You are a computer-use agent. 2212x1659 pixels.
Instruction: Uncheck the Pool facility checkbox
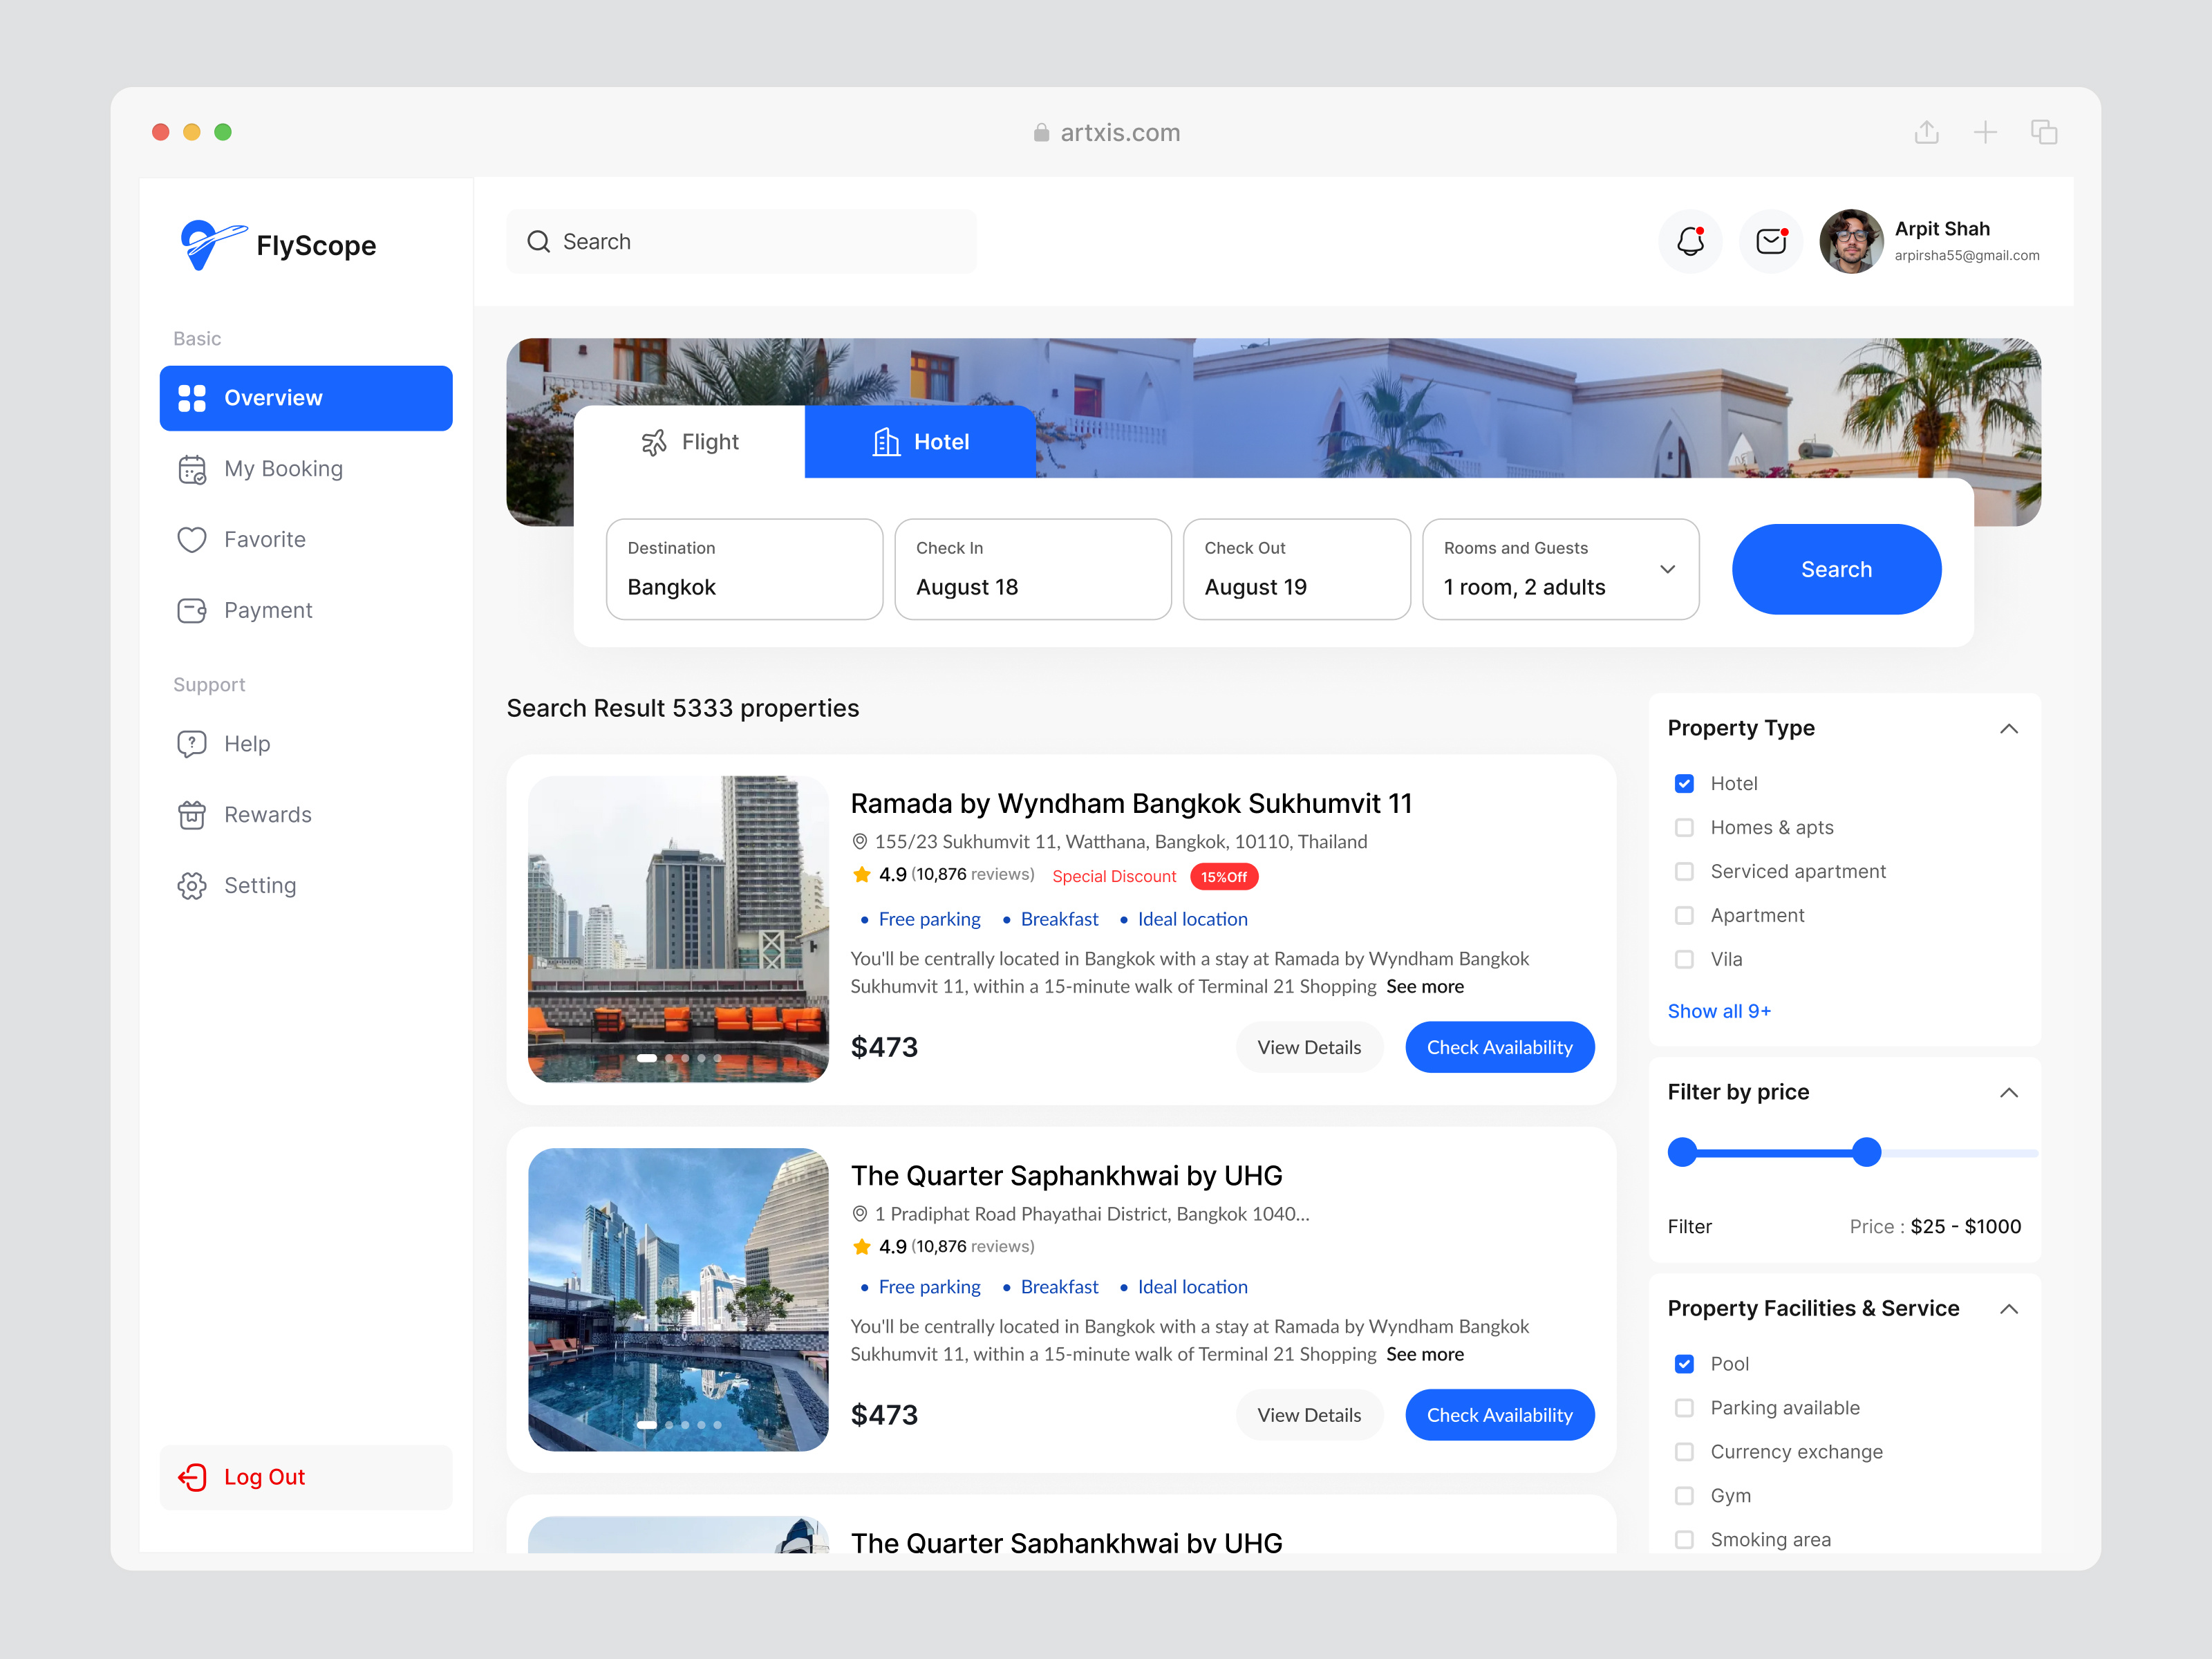coord(1684,1364)
